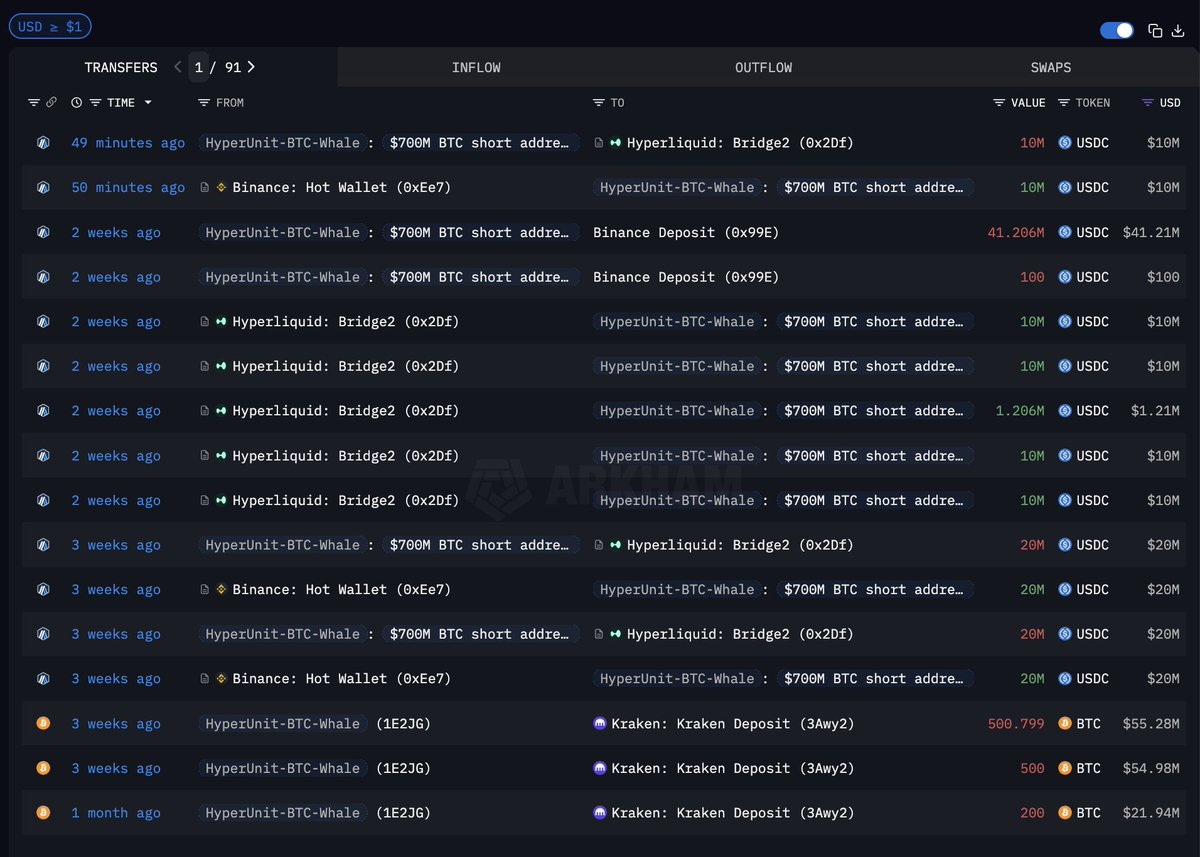Viewport: 1200px width, 857px height.
Task: Click Binance logo icon in 50 minutes ago row
Action: point(222,188)
